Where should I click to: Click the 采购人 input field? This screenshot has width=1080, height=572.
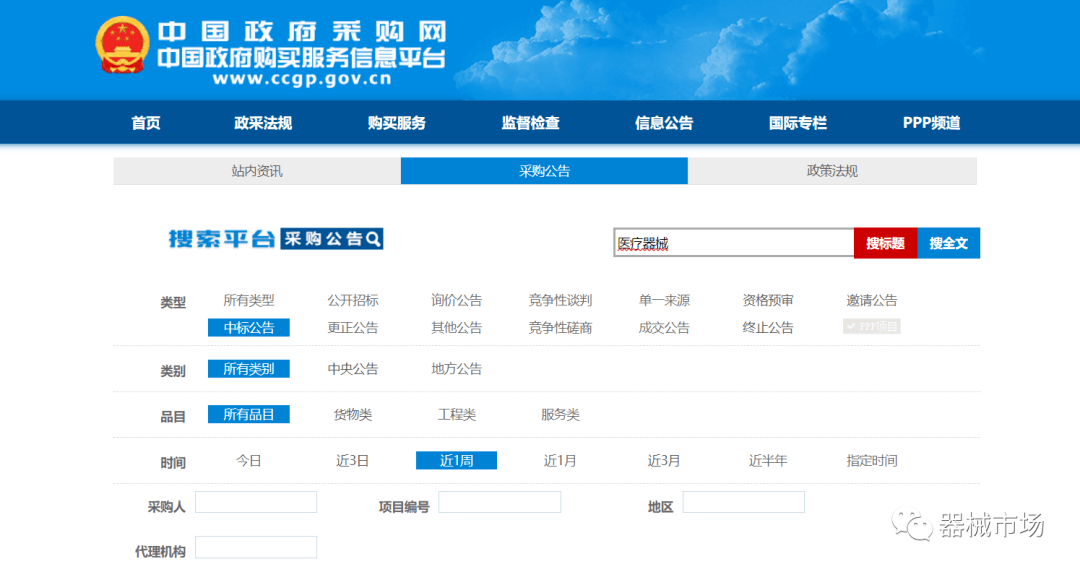(256, 502)
